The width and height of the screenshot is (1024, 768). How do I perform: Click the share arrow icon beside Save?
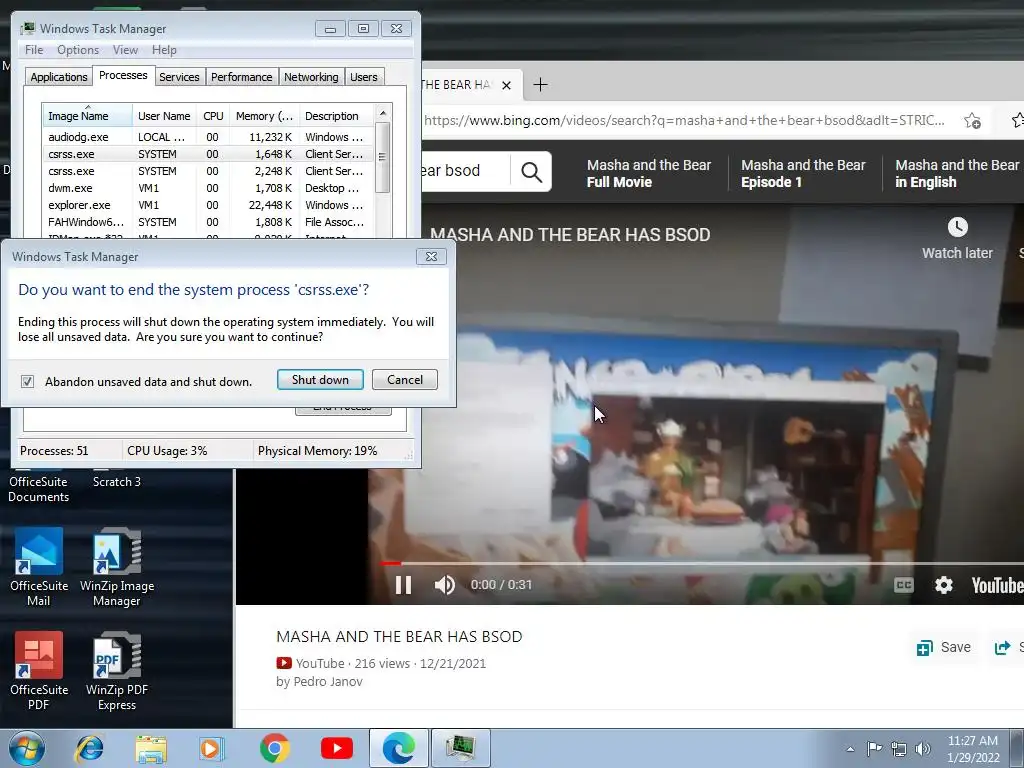click(1002, 648)
